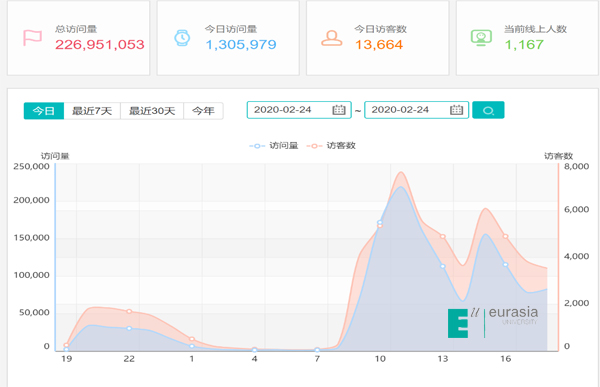This screenshot has height=387, width=600.
Task: Toggle the 访客数 series in chart legend
Action: point(331,146)
